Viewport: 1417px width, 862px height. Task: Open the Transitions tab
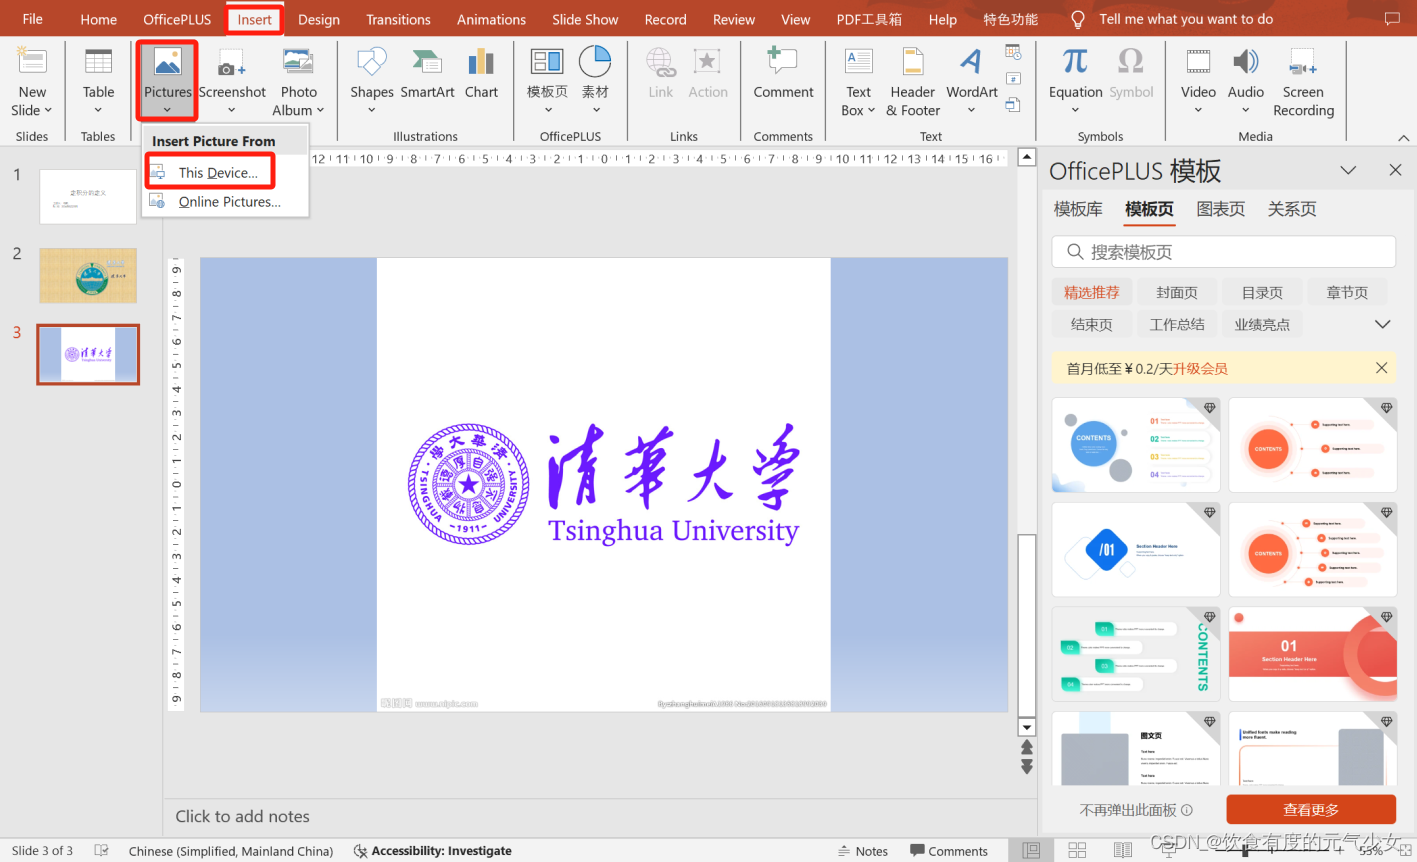pos(398,19)
